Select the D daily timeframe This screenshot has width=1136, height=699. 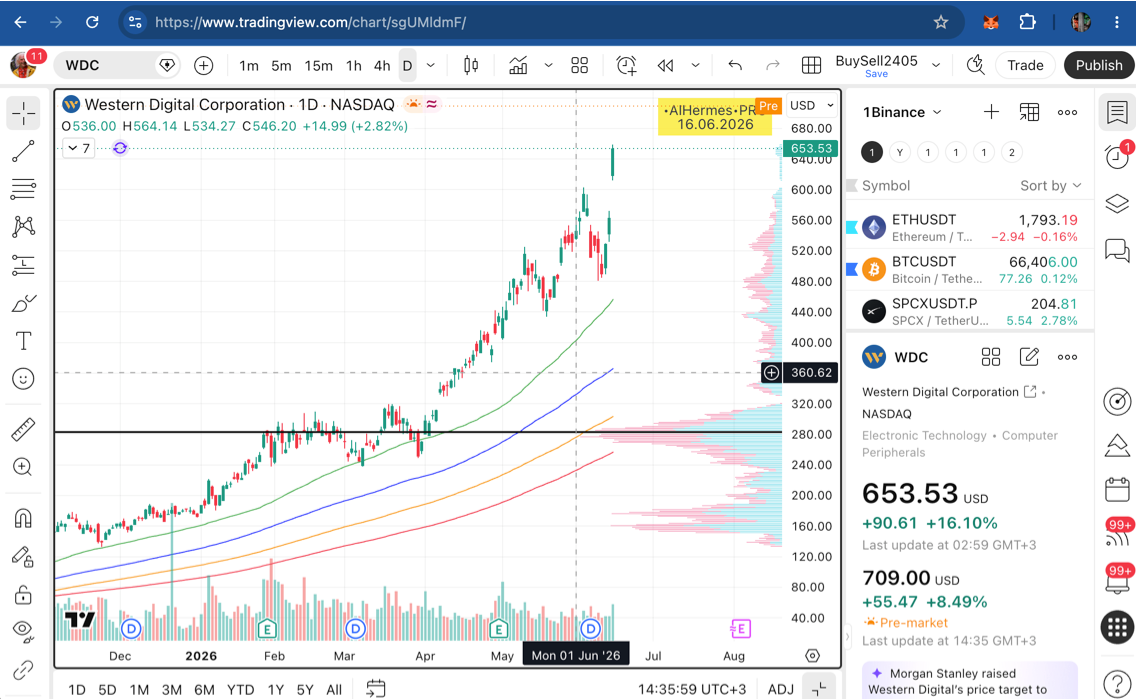click(407, 65)
